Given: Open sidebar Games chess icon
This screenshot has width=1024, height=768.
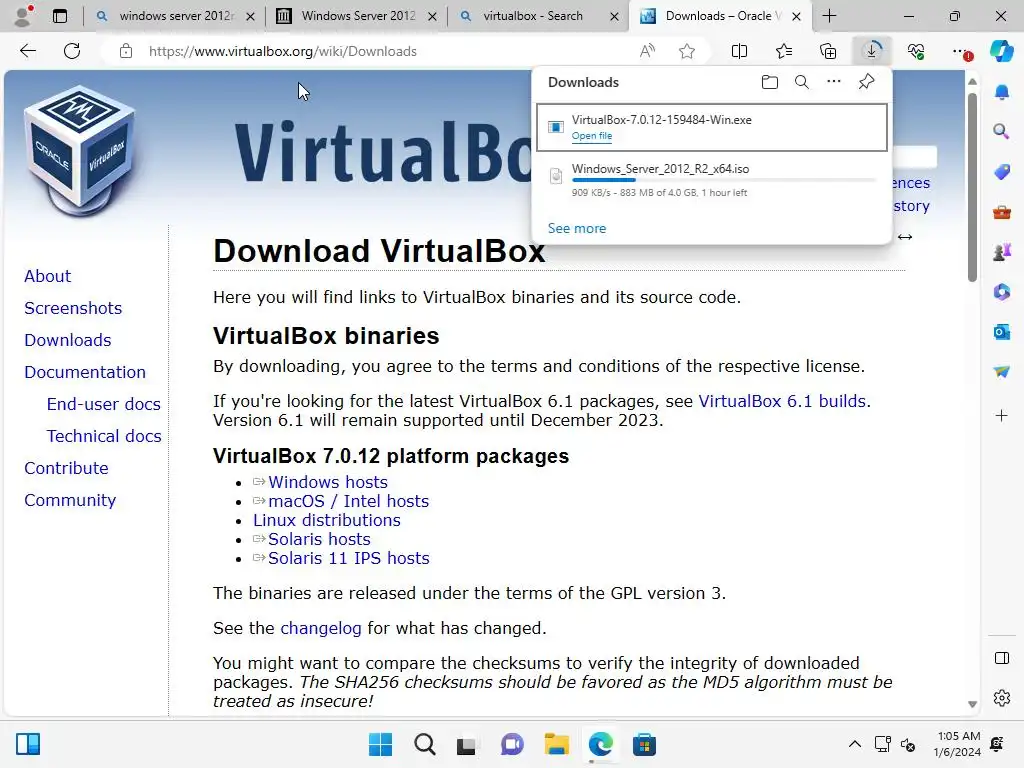Looking at the screenshot, I should click(x=1002, y=252).
